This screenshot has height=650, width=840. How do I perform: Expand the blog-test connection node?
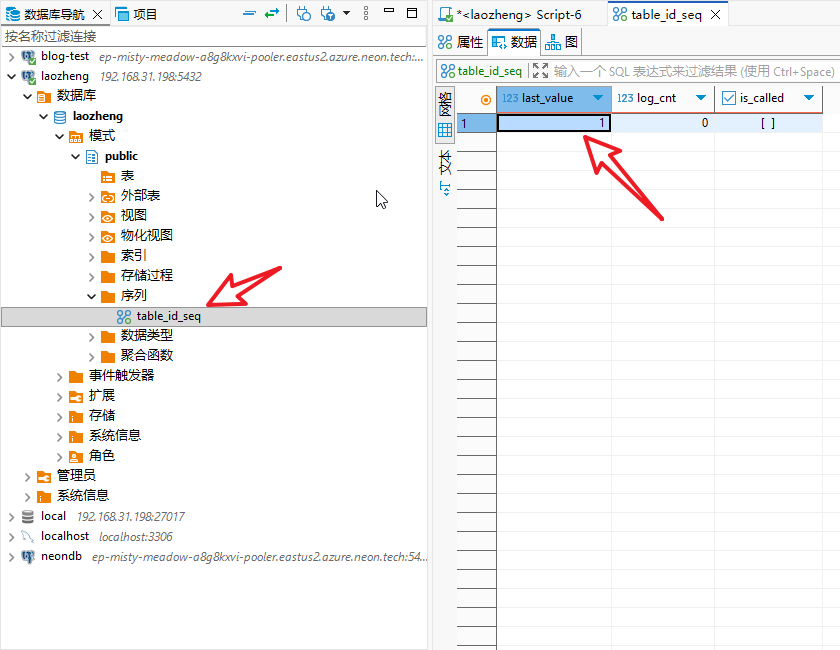(12, 56)
